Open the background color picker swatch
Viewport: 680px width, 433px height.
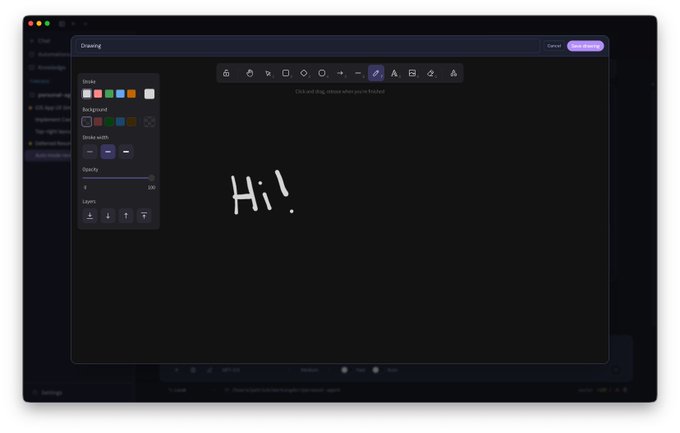[x=149, y=122]
